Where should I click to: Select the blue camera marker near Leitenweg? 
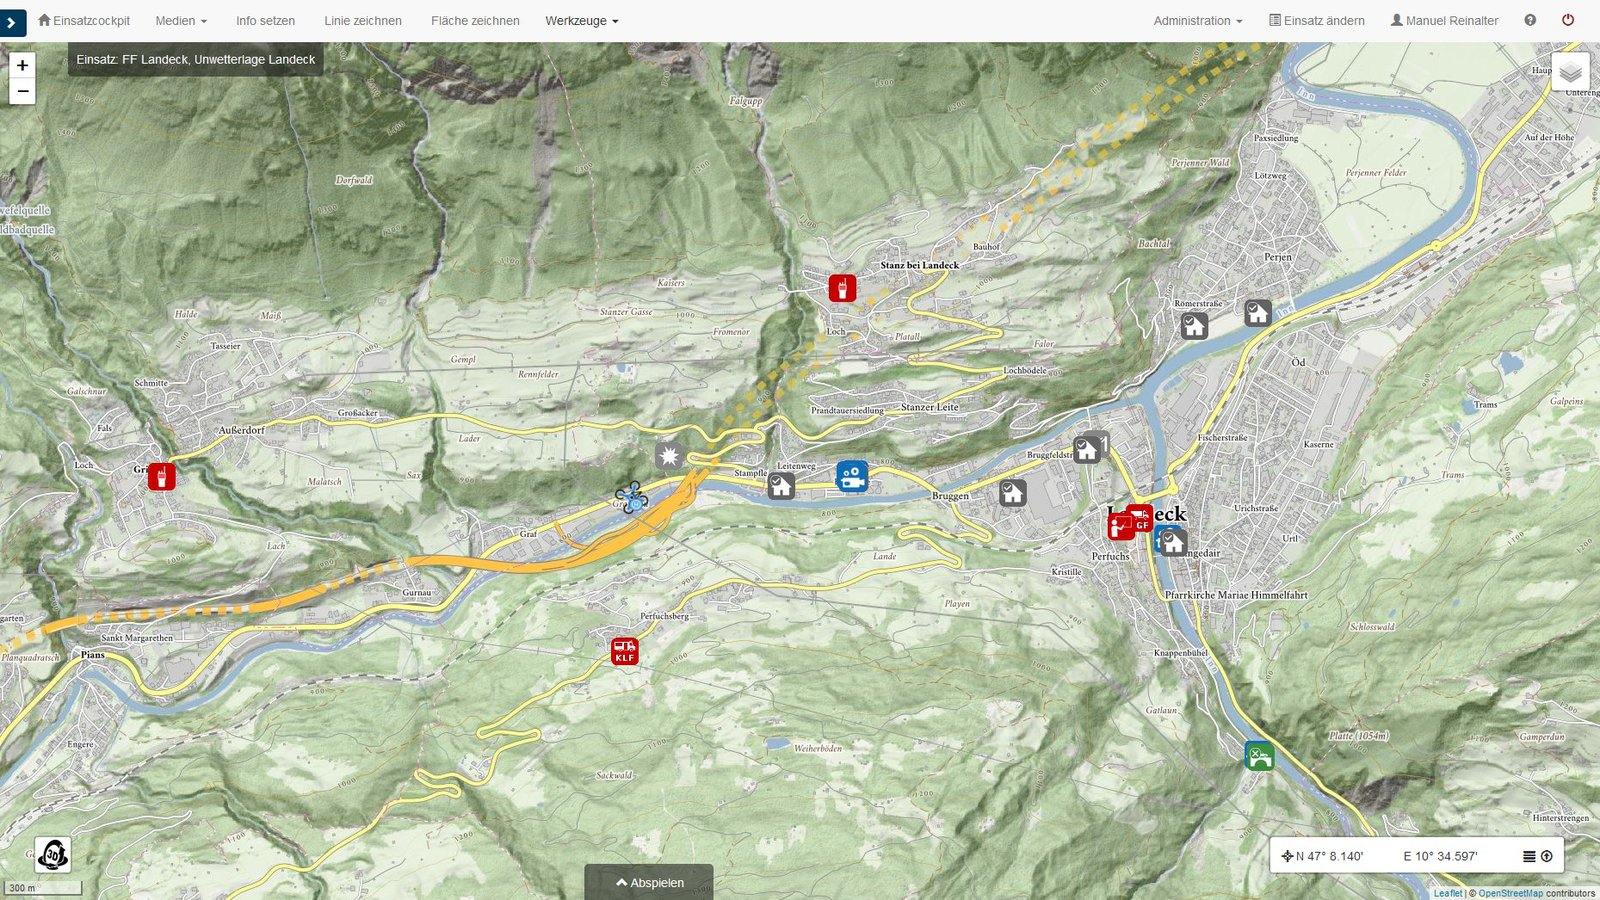[852, 476]
